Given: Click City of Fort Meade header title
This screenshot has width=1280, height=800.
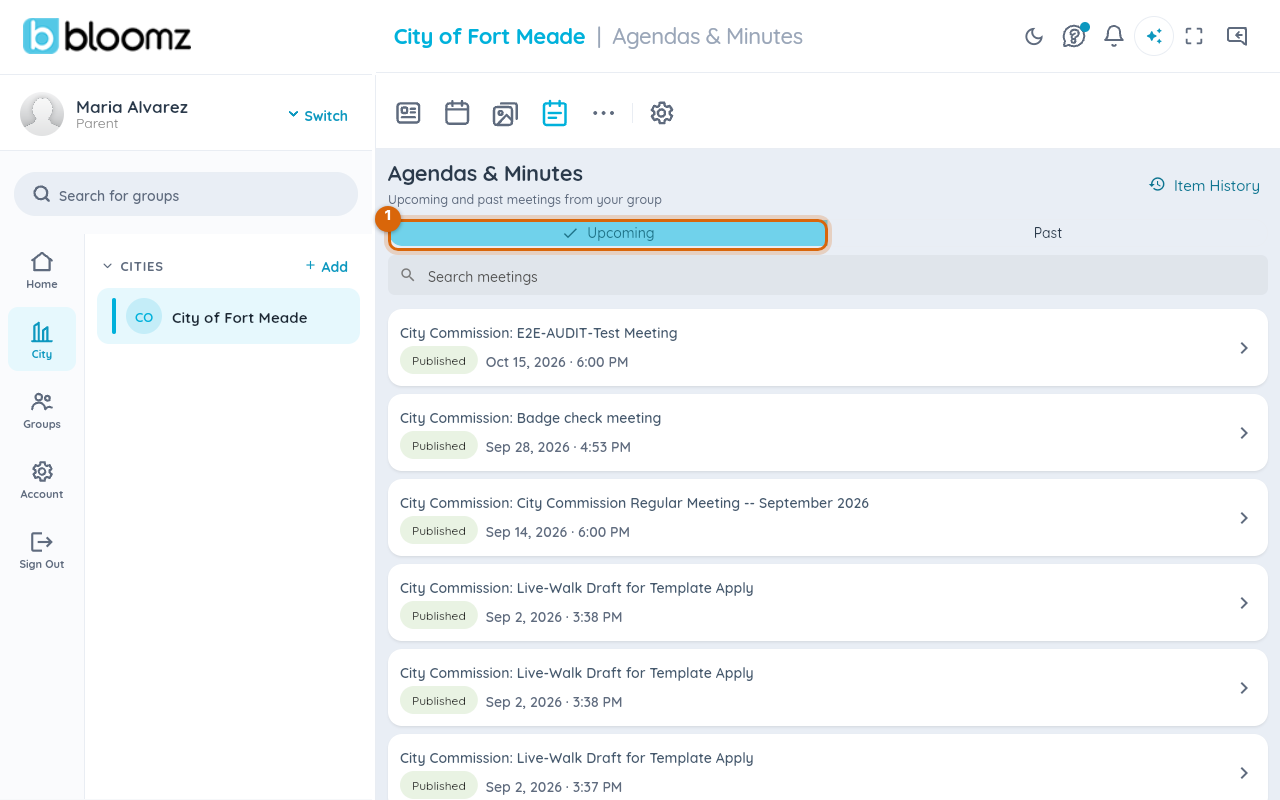Looking at the screenshot, I should pos(489,37).
